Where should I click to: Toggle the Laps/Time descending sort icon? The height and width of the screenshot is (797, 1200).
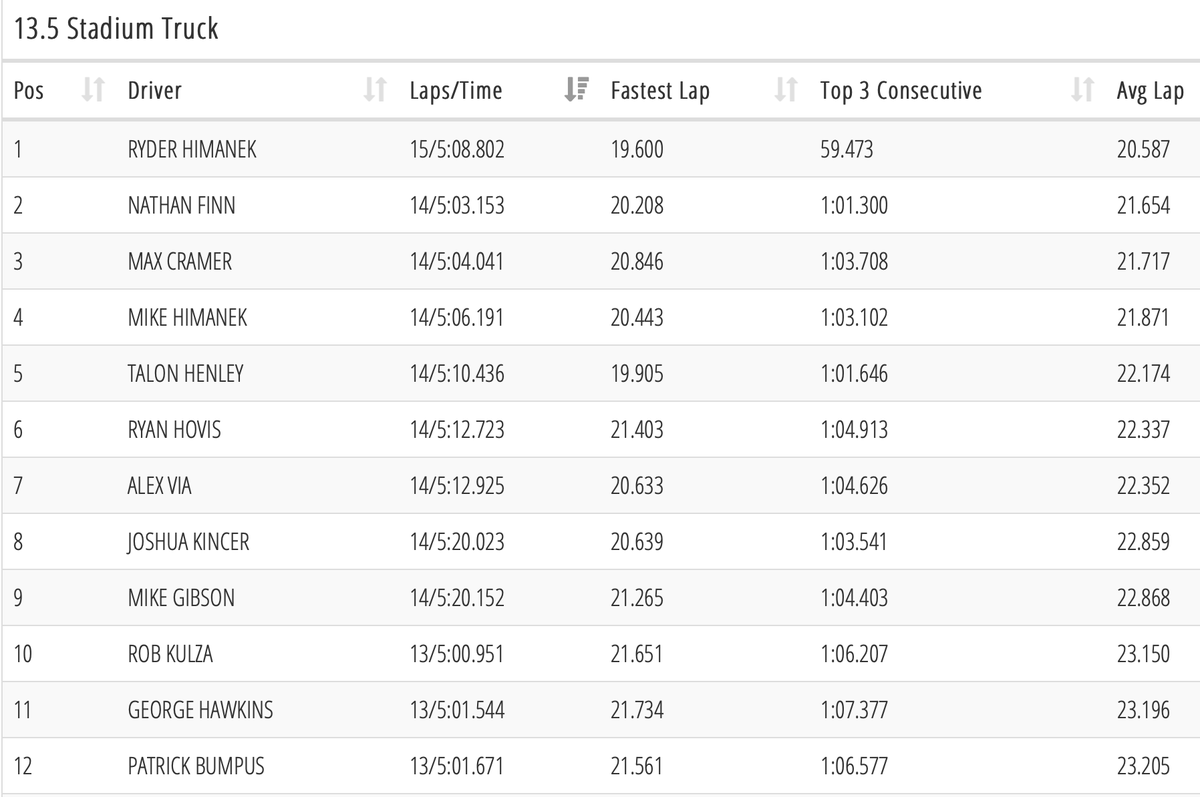[576, 91]
